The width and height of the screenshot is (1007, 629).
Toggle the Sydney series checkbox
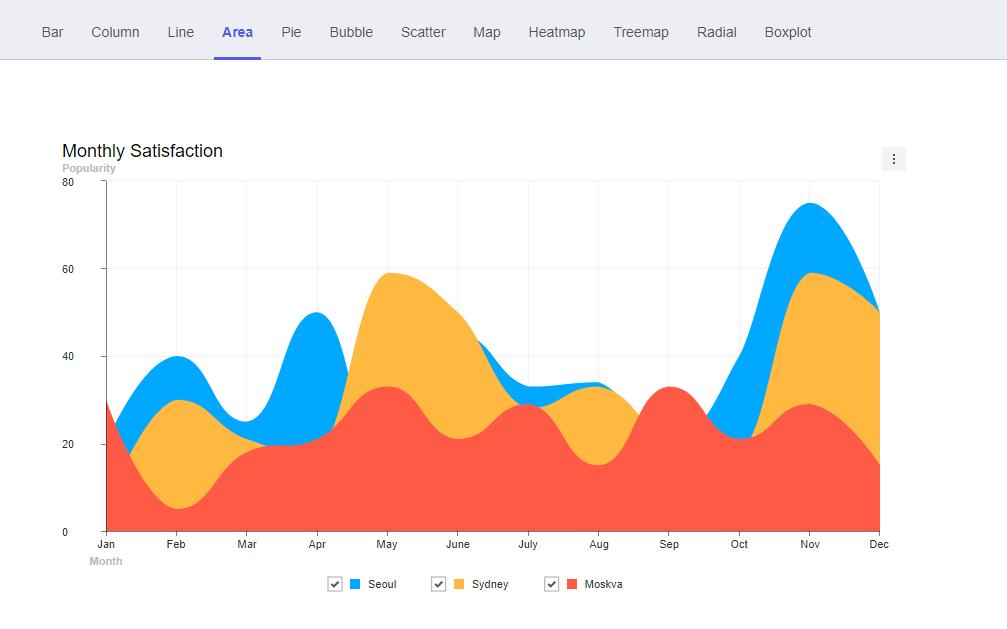(438, 584)
